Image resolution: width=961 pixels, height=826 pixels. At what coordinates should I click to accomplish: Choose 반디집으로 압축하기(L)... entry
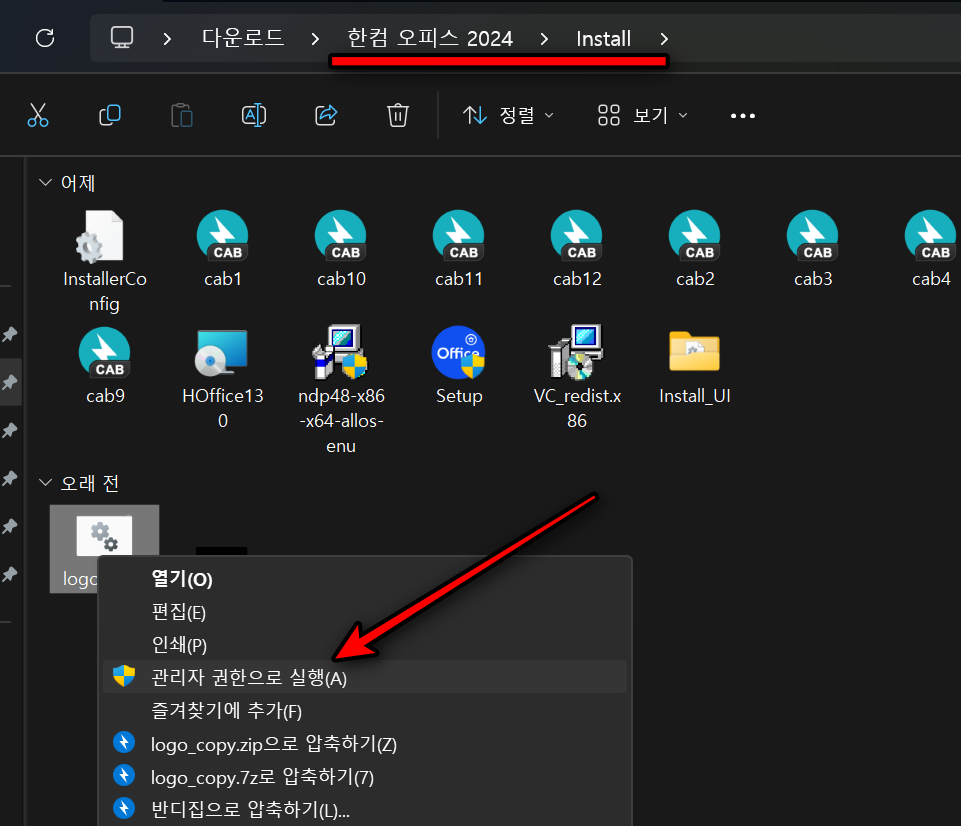(365, 809)
